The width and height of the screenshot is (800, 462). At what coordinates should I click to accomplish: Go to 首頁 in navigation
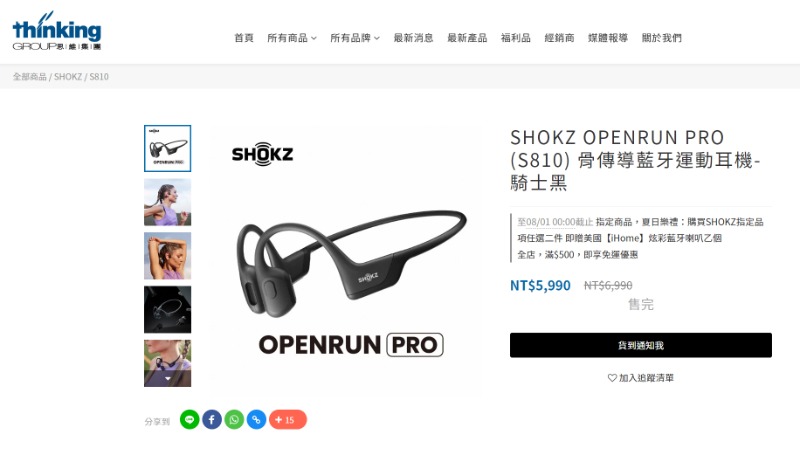click(x=243, y=38)
